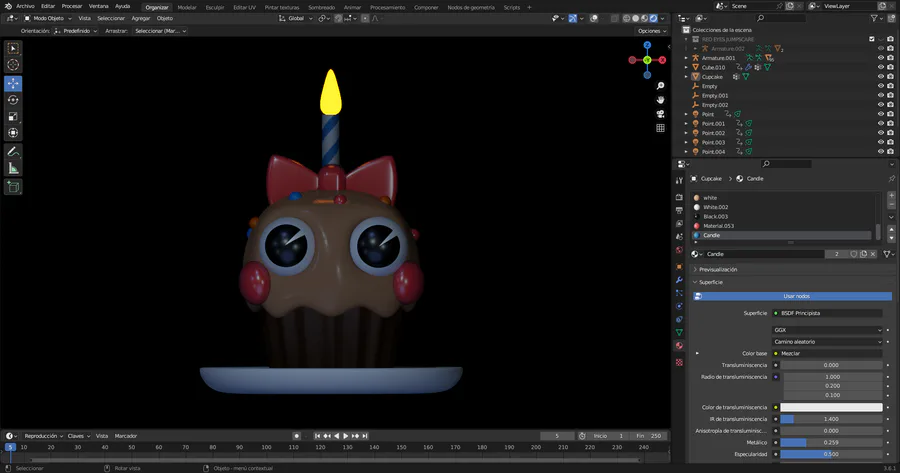Open the World properties tab
Viewport: 900px width, 473px height.
click(680, 250)
